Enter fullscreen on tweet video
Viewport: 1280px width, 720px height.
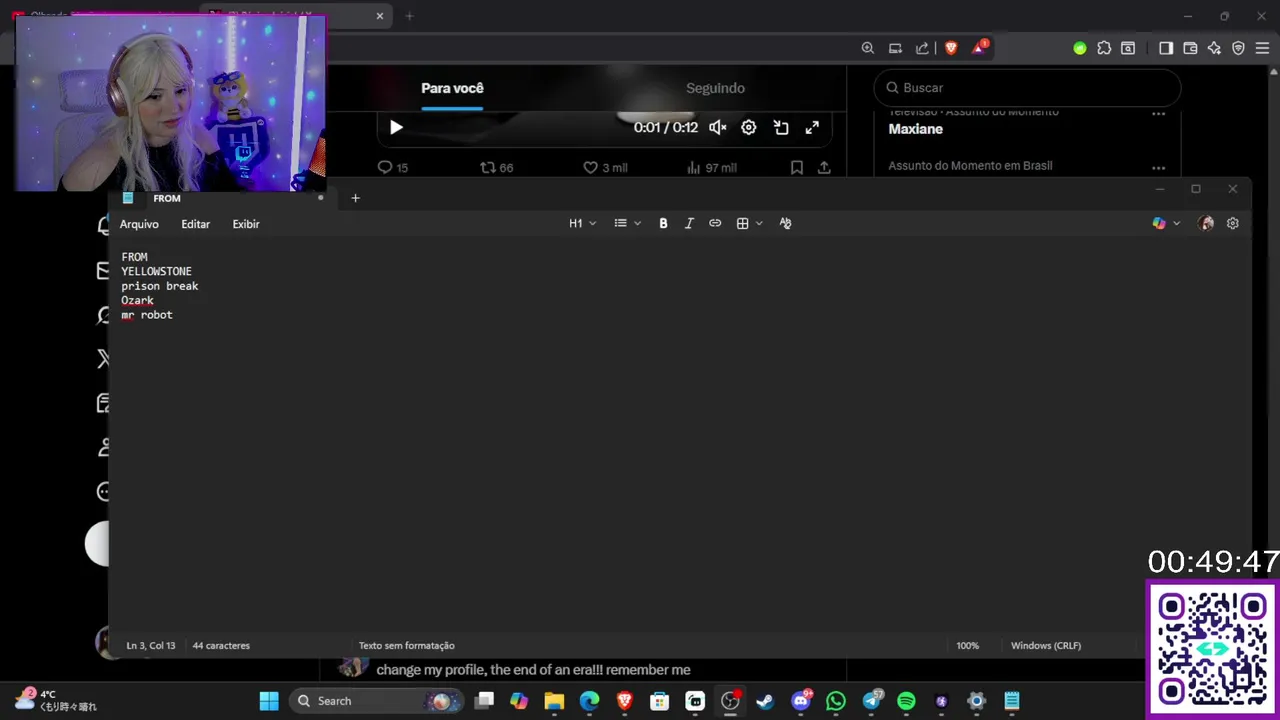coord(812,127)
